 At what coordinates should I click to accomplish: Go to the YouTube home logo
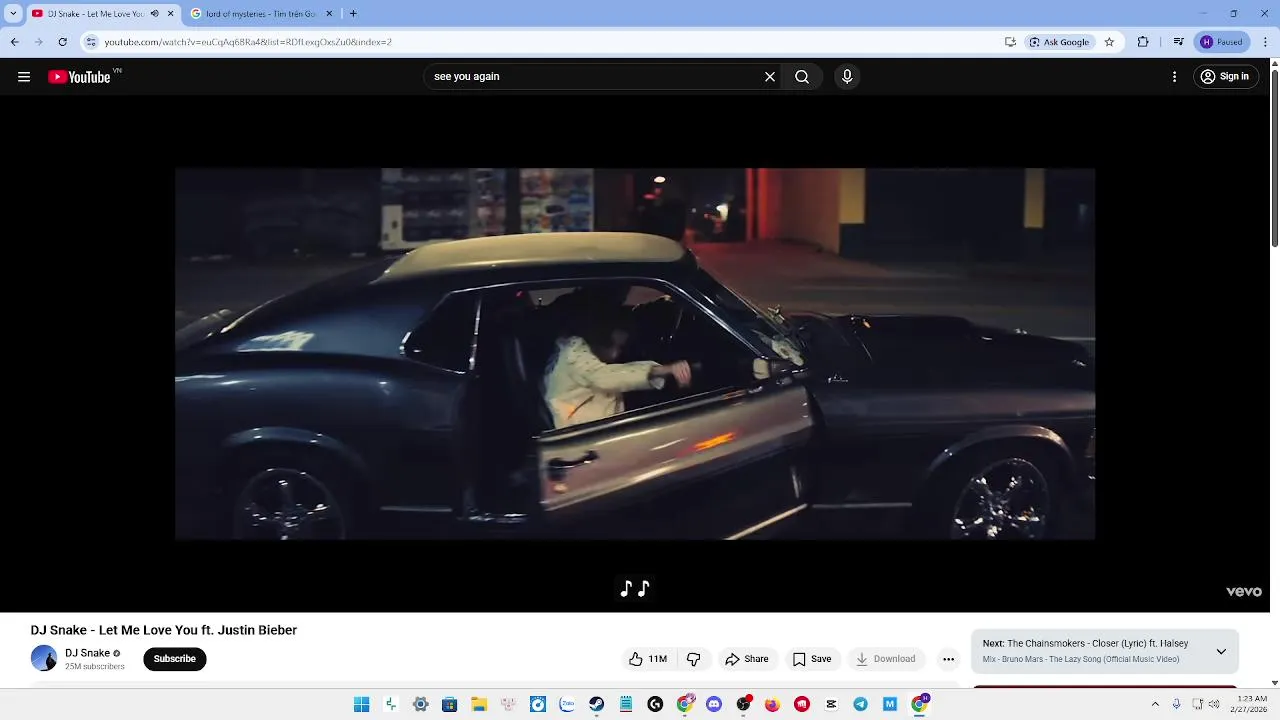pos(80,77)
